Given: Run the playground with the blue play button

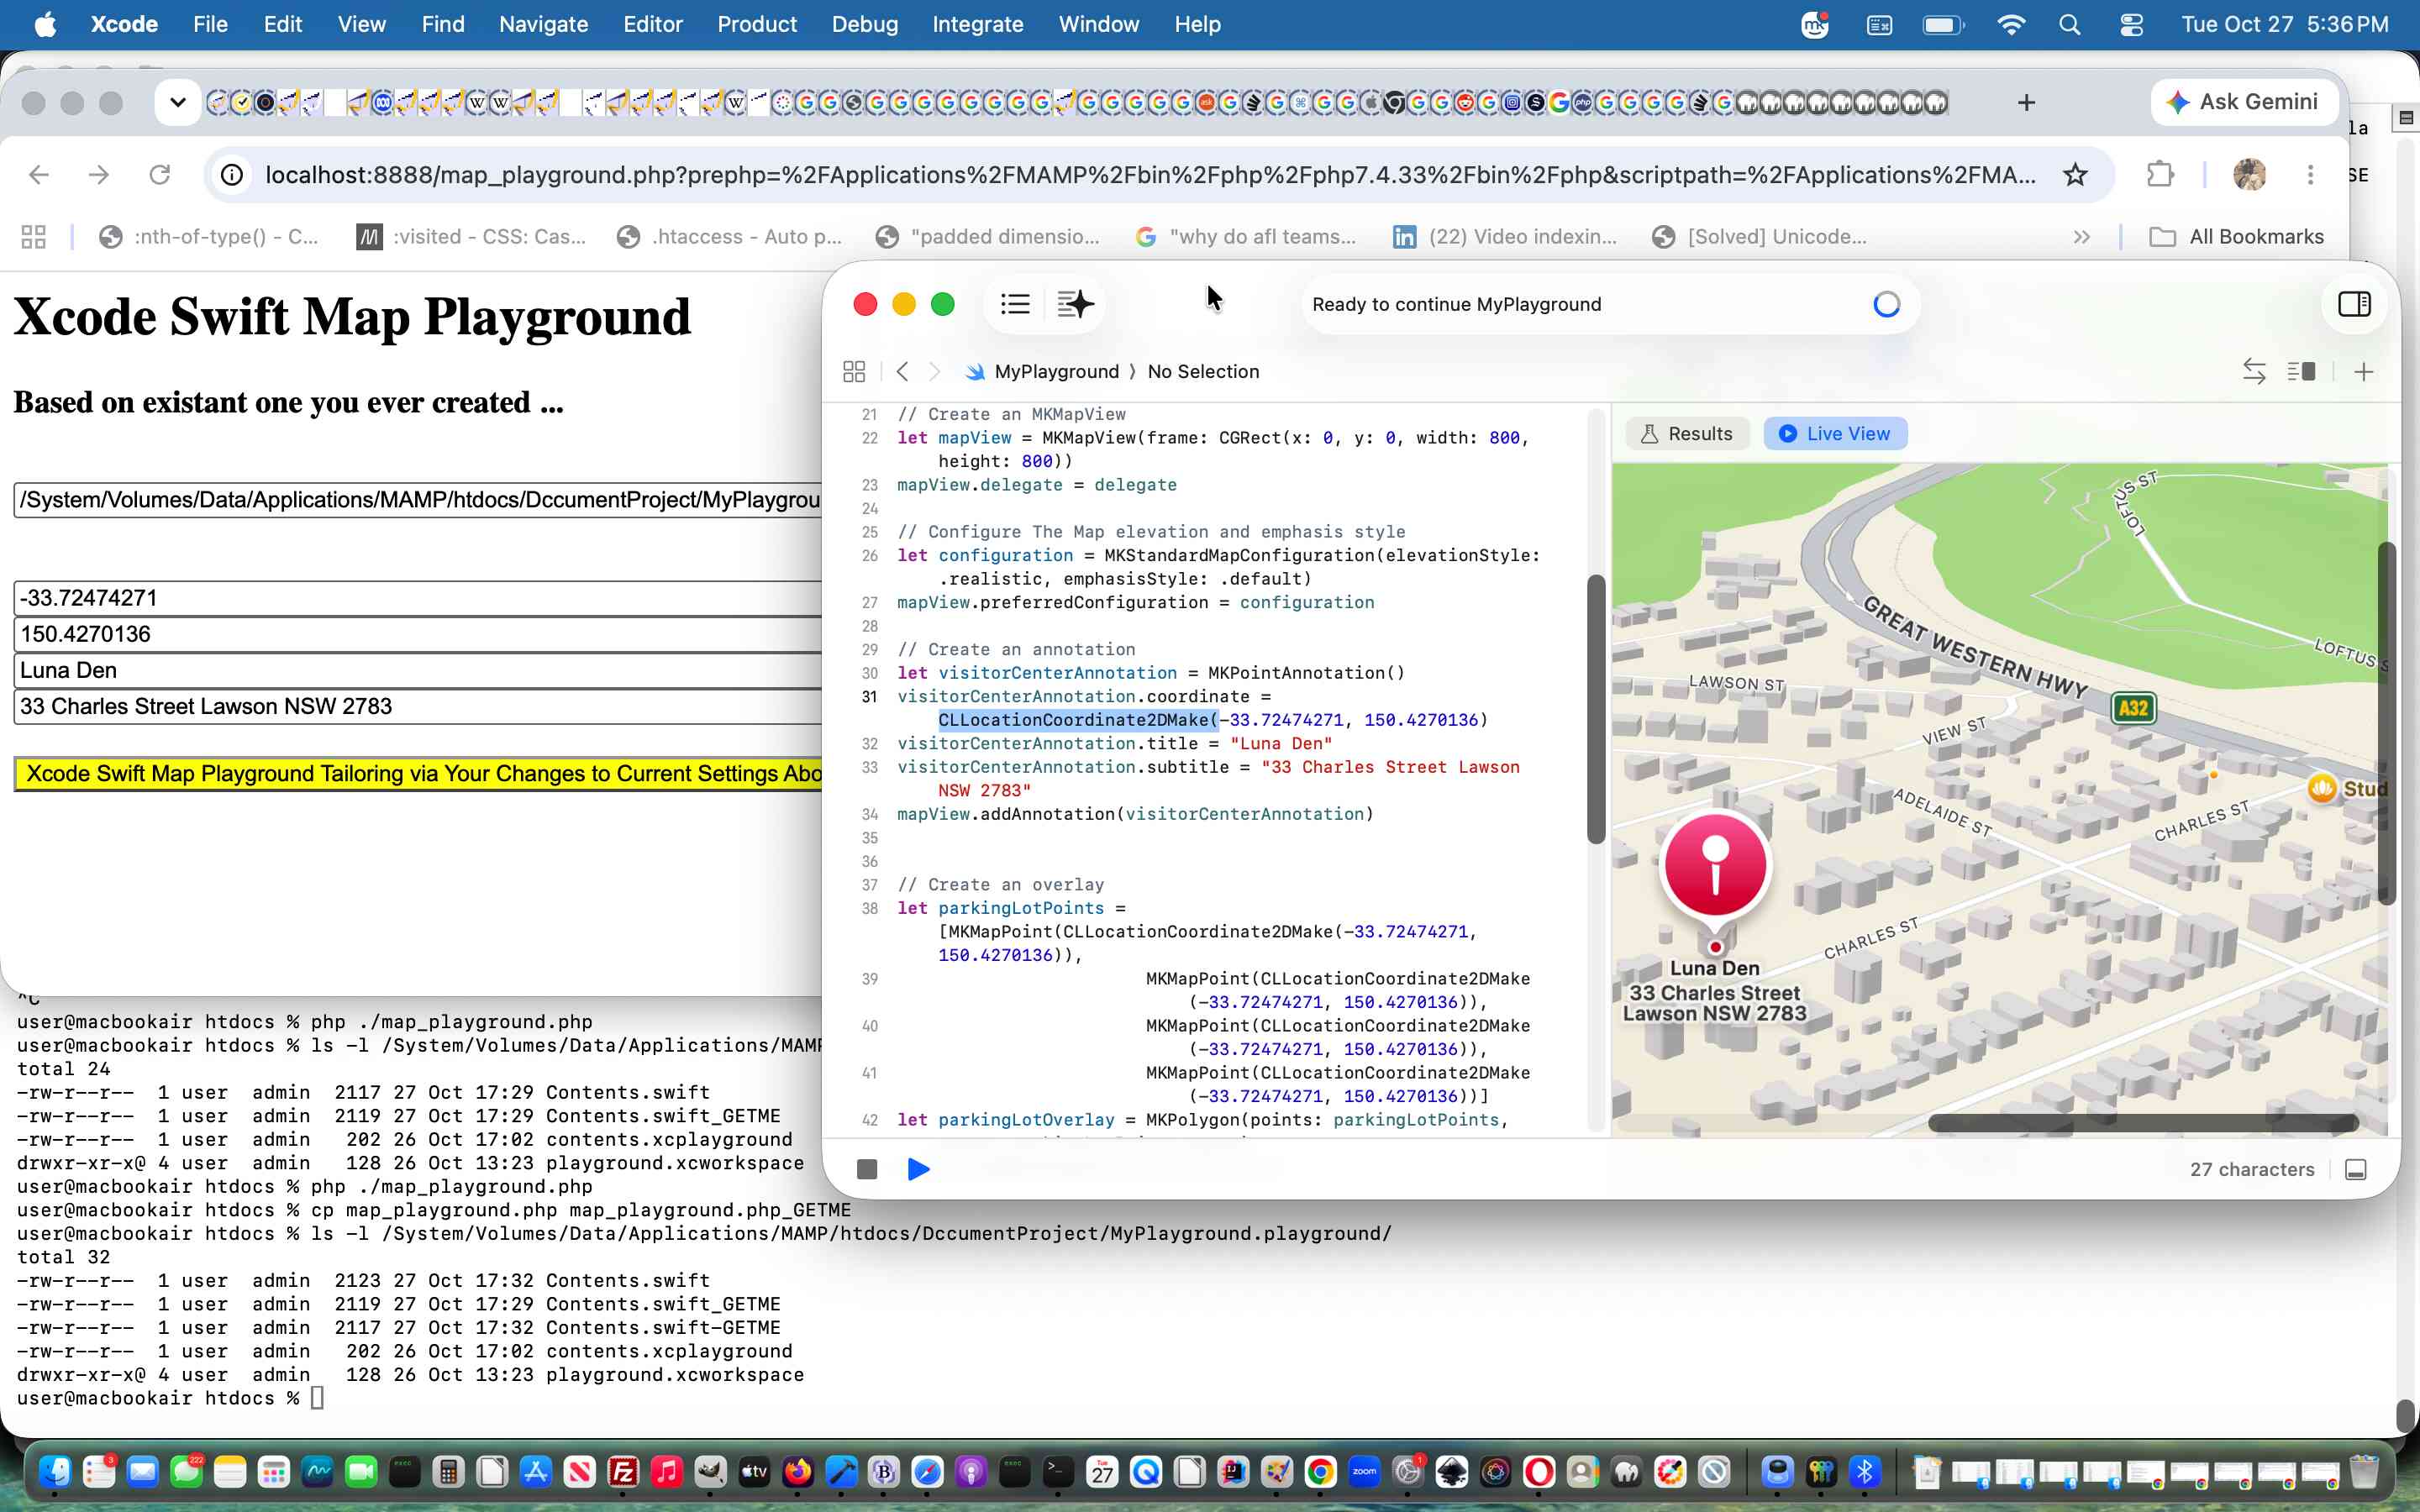Looking at the screenshot, I should point(918,1169).
